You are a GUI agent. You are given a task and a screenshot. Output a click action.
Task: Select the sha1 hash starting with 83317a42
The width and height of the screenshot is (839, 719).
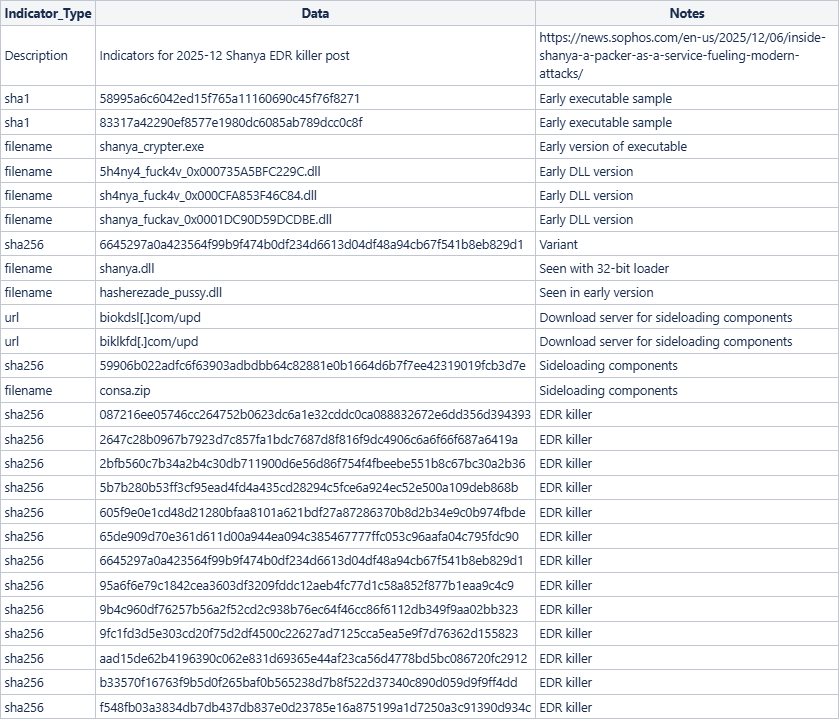pyautogui.click(x=231, y=123)
